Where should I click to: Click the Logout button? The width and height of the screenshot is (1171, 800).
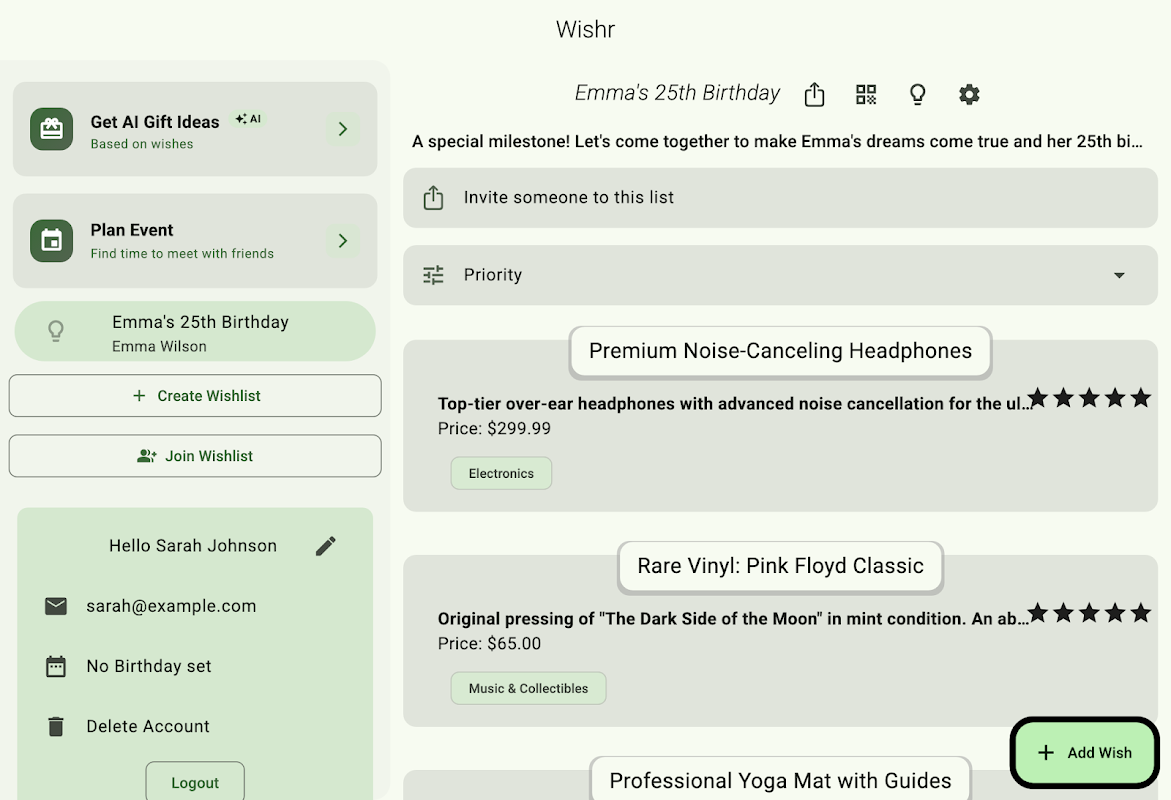tap(195, 782)
